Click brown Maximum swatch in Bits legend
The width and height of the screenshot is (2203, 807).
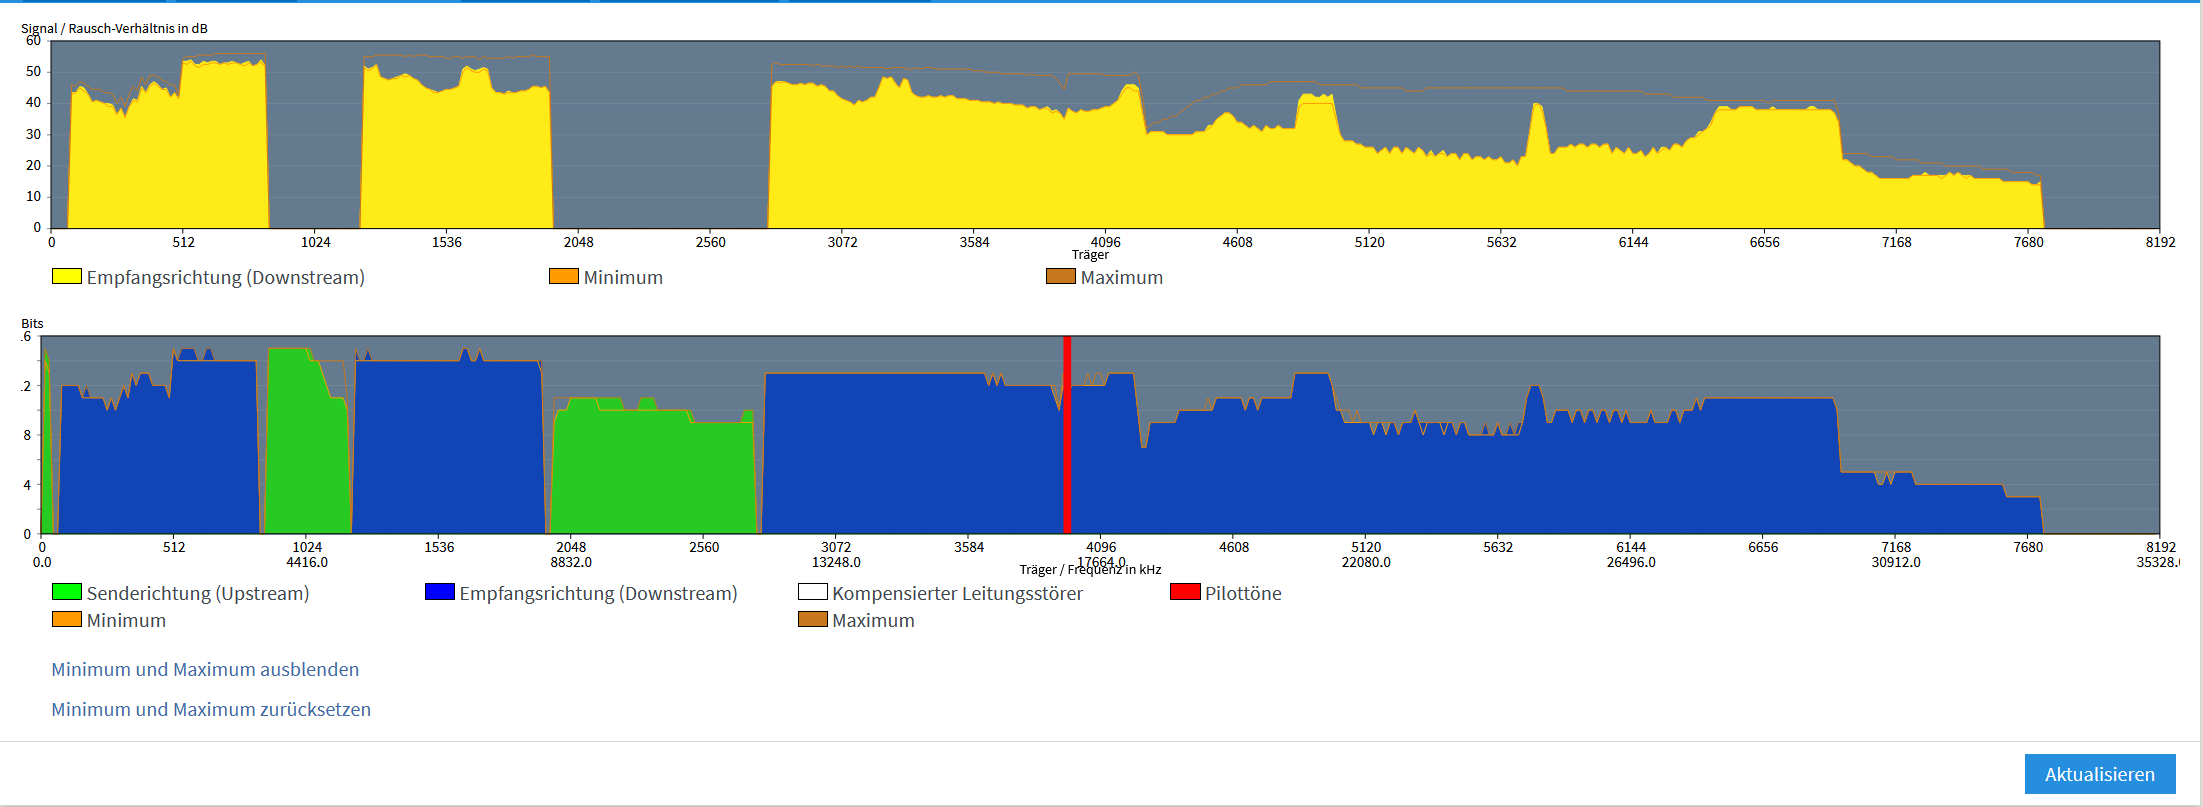click(x=813, y=619)
